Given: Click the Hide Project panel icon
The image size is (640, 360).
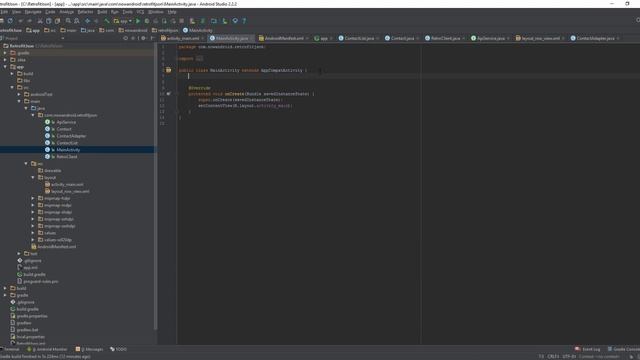Looking at the screenshot, I should [x=153, y=38].
